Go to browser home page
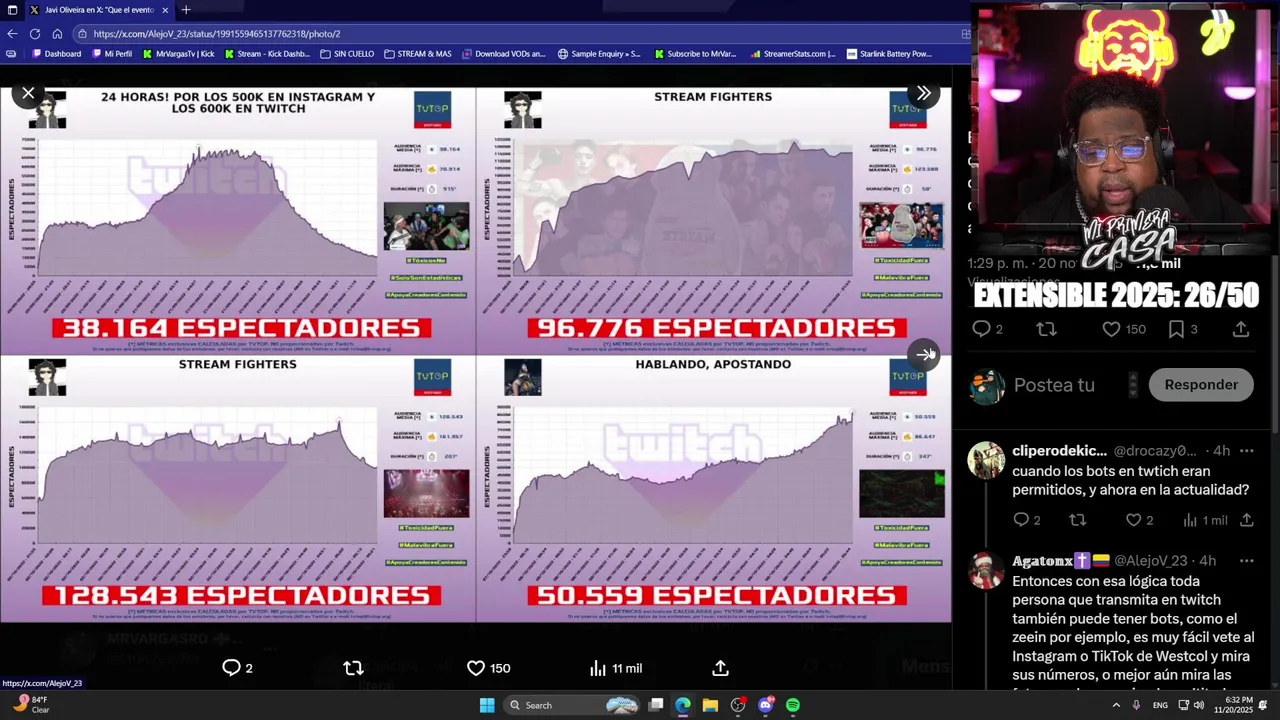This screenshot has width=1280, height=720. click(57, 33)
